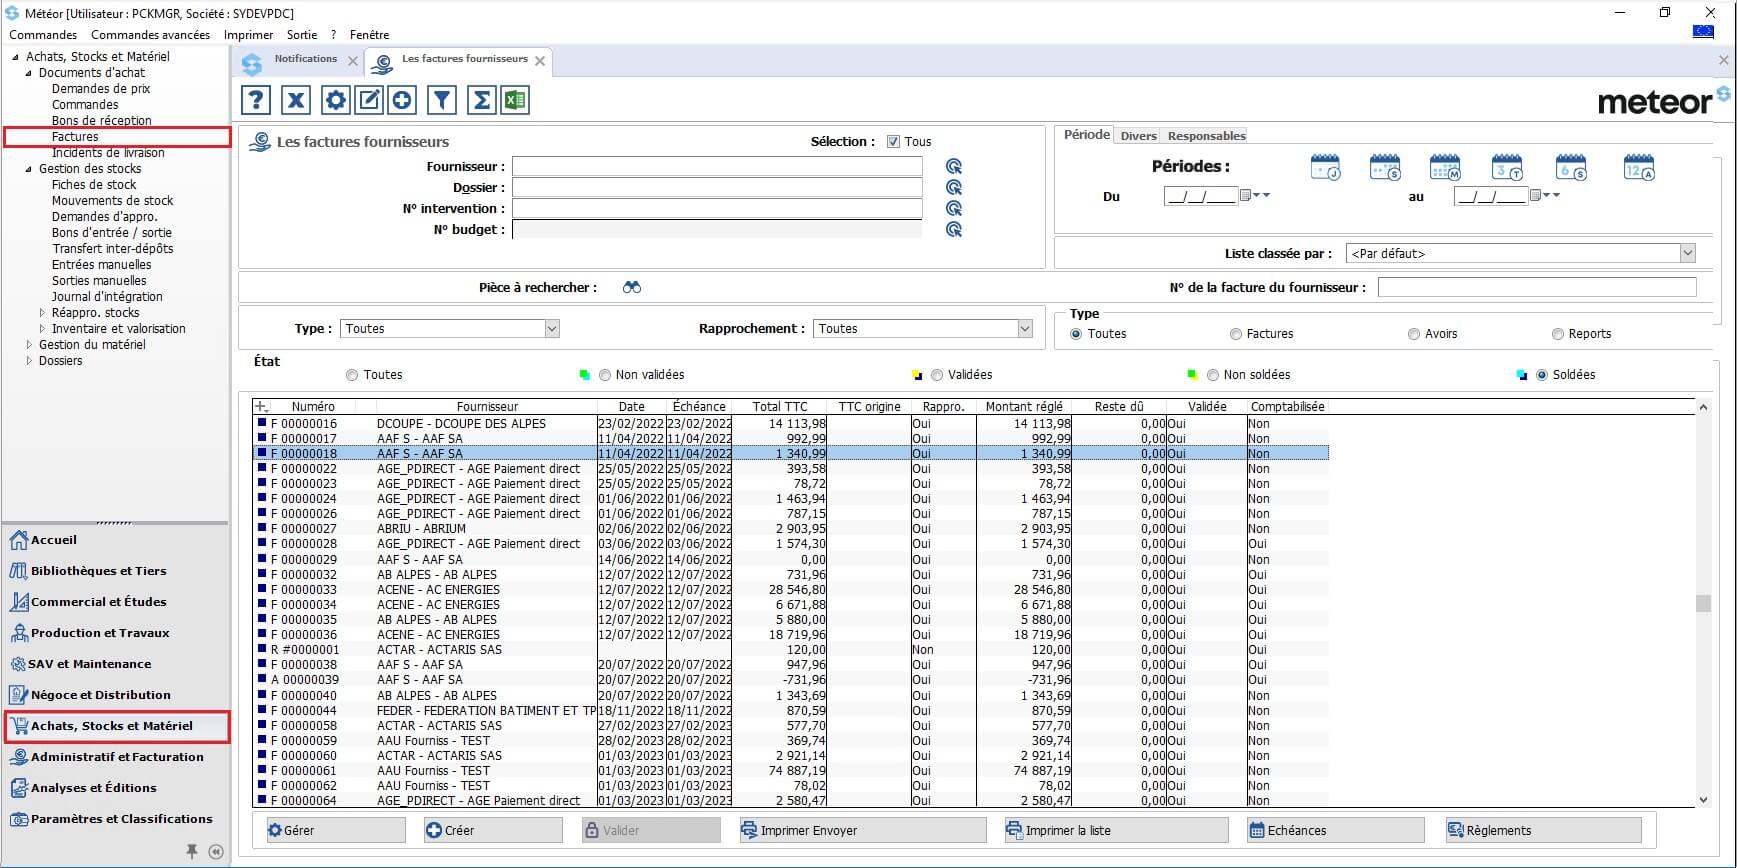The height and width of the screenshot is (868, 1737).
Task: Switch to the 'Responsables' tab
Action: pos(1206,136)
